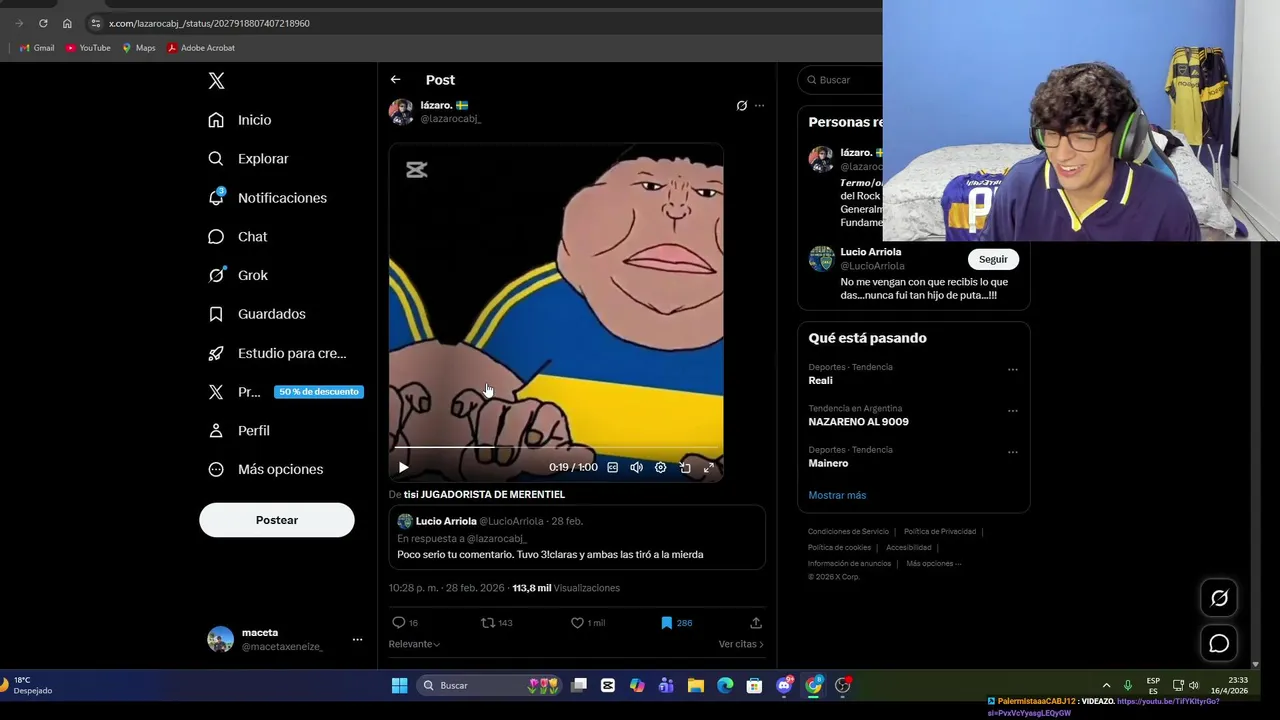The height and width of the screenshot is (720, 1280).
Task: Open Ver citas link
Action: tap(741, 644)
